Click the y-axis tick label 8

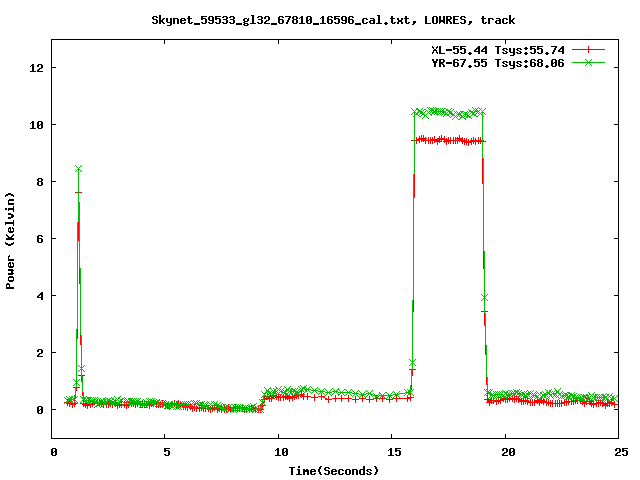(x=40, y=182)
